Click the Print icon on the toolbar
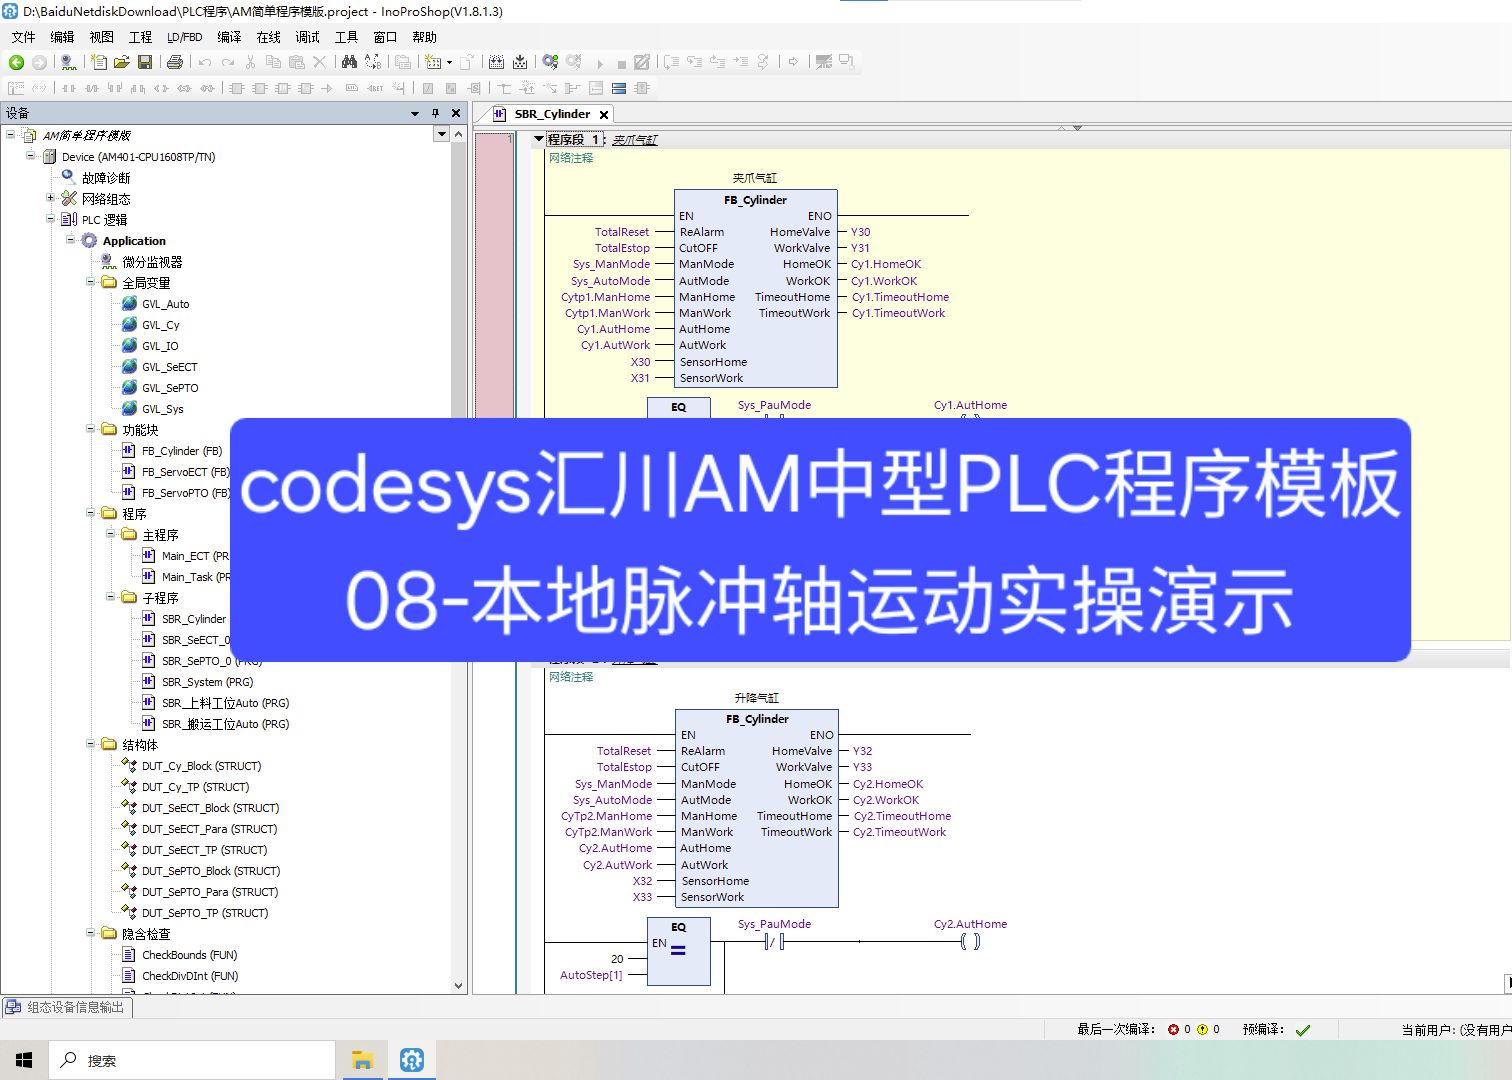1512x1080 pixels. pyautogui.click(x=173, y=61)
